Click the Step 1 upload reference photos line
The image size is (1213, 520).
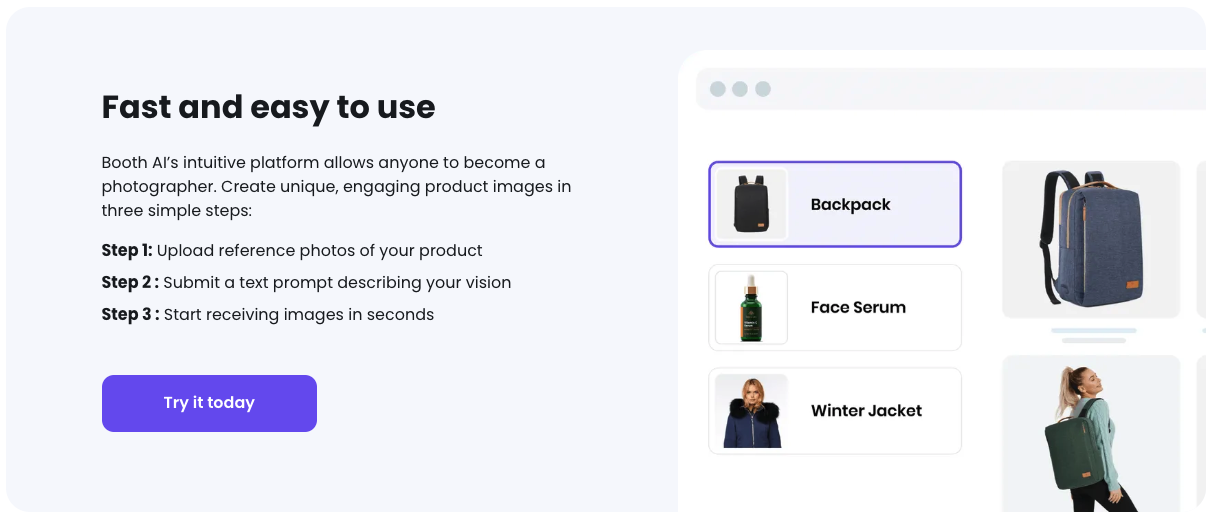(292, 250)
